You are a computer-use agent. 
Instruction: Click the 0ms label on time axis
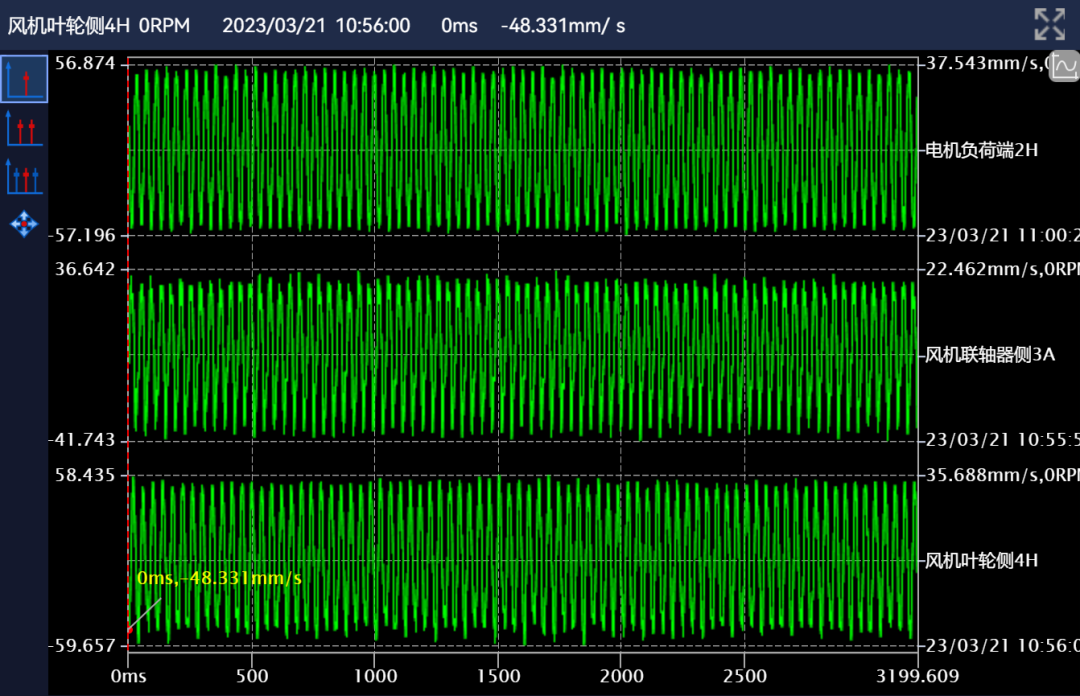(128, 676)
